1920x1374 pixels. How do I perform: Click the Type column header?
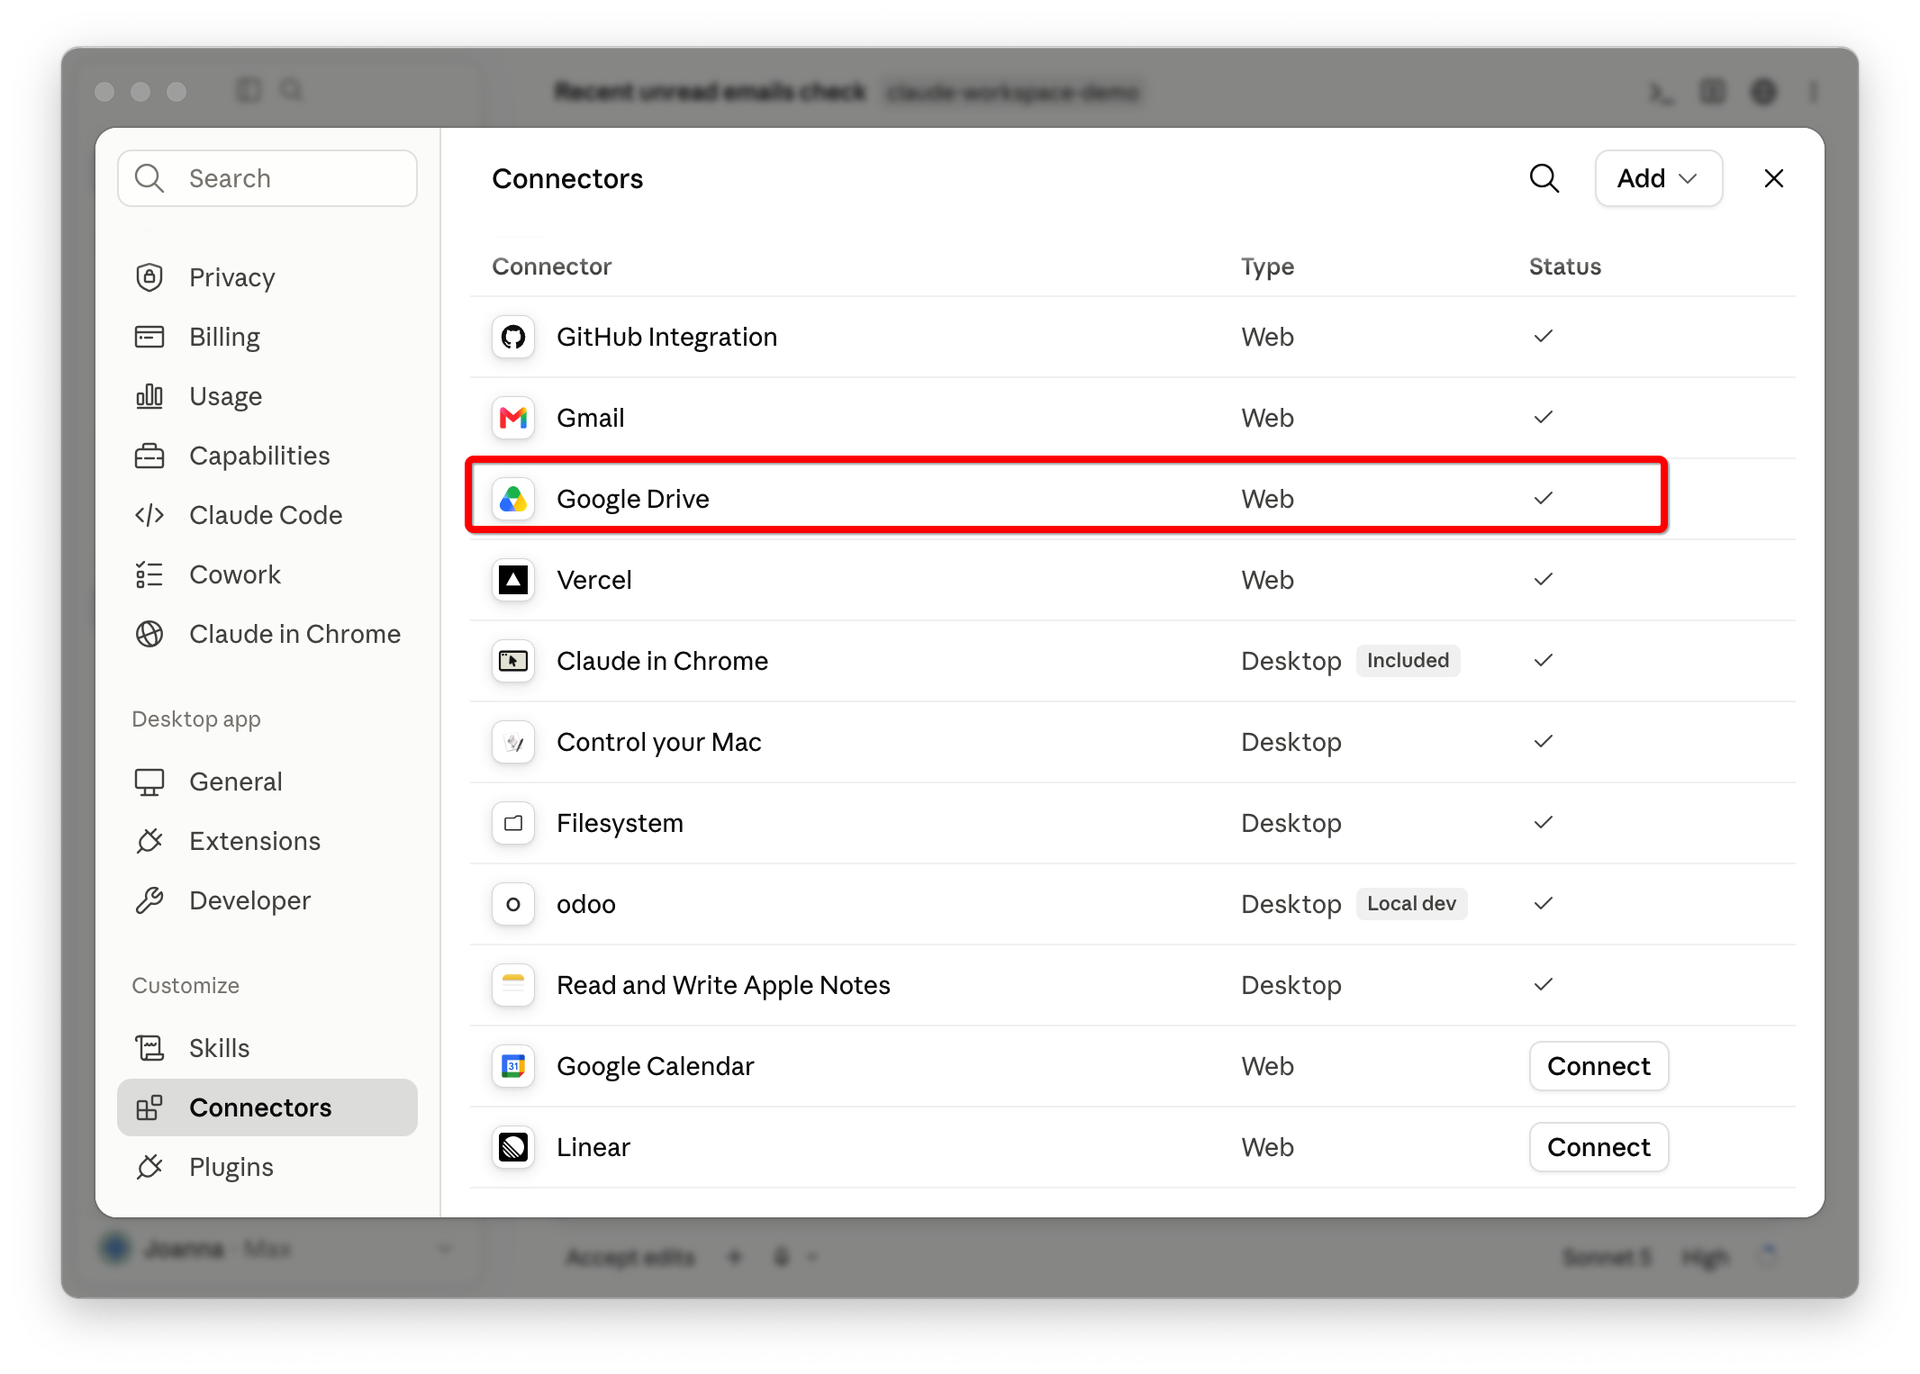click(x=1267, y=266)
